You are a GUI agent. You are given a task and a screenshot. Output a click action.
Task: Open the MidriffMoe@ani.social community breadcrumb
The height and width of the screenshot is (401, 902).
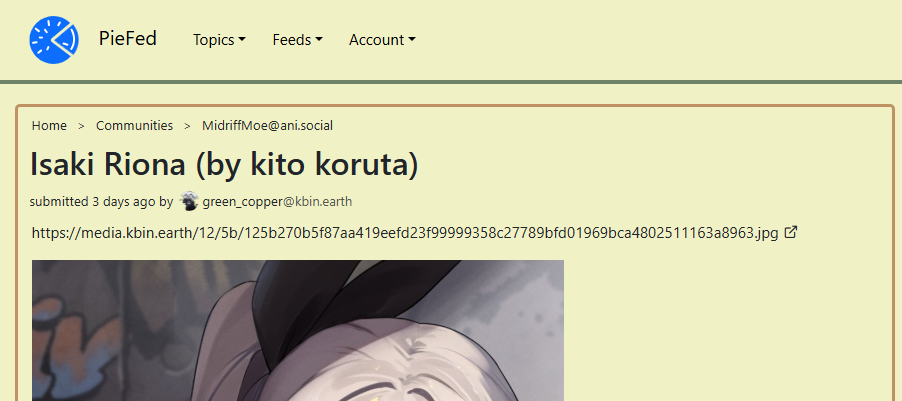[x=267, y=125]
